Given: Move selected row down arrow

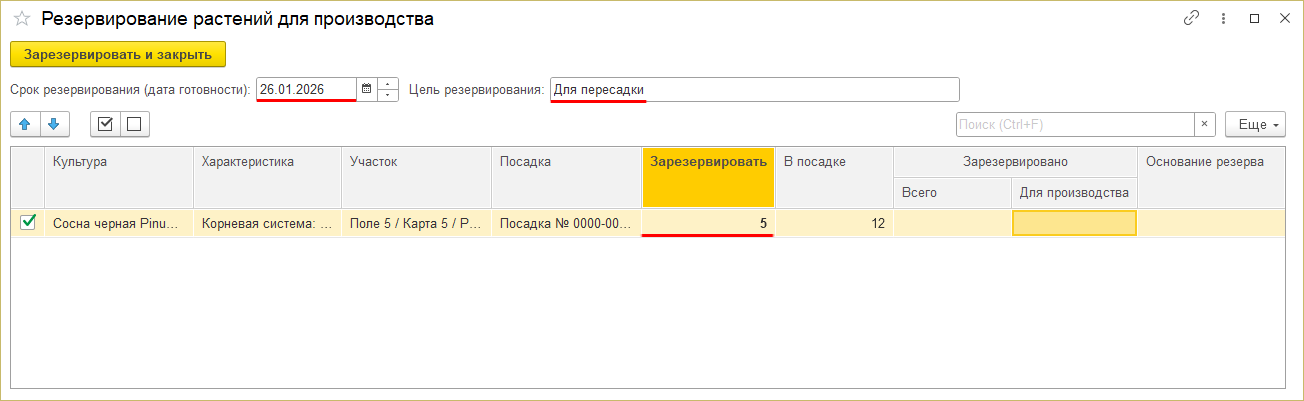Looking at the screenshot, I should pyautogui.click(x=54, y=124).
